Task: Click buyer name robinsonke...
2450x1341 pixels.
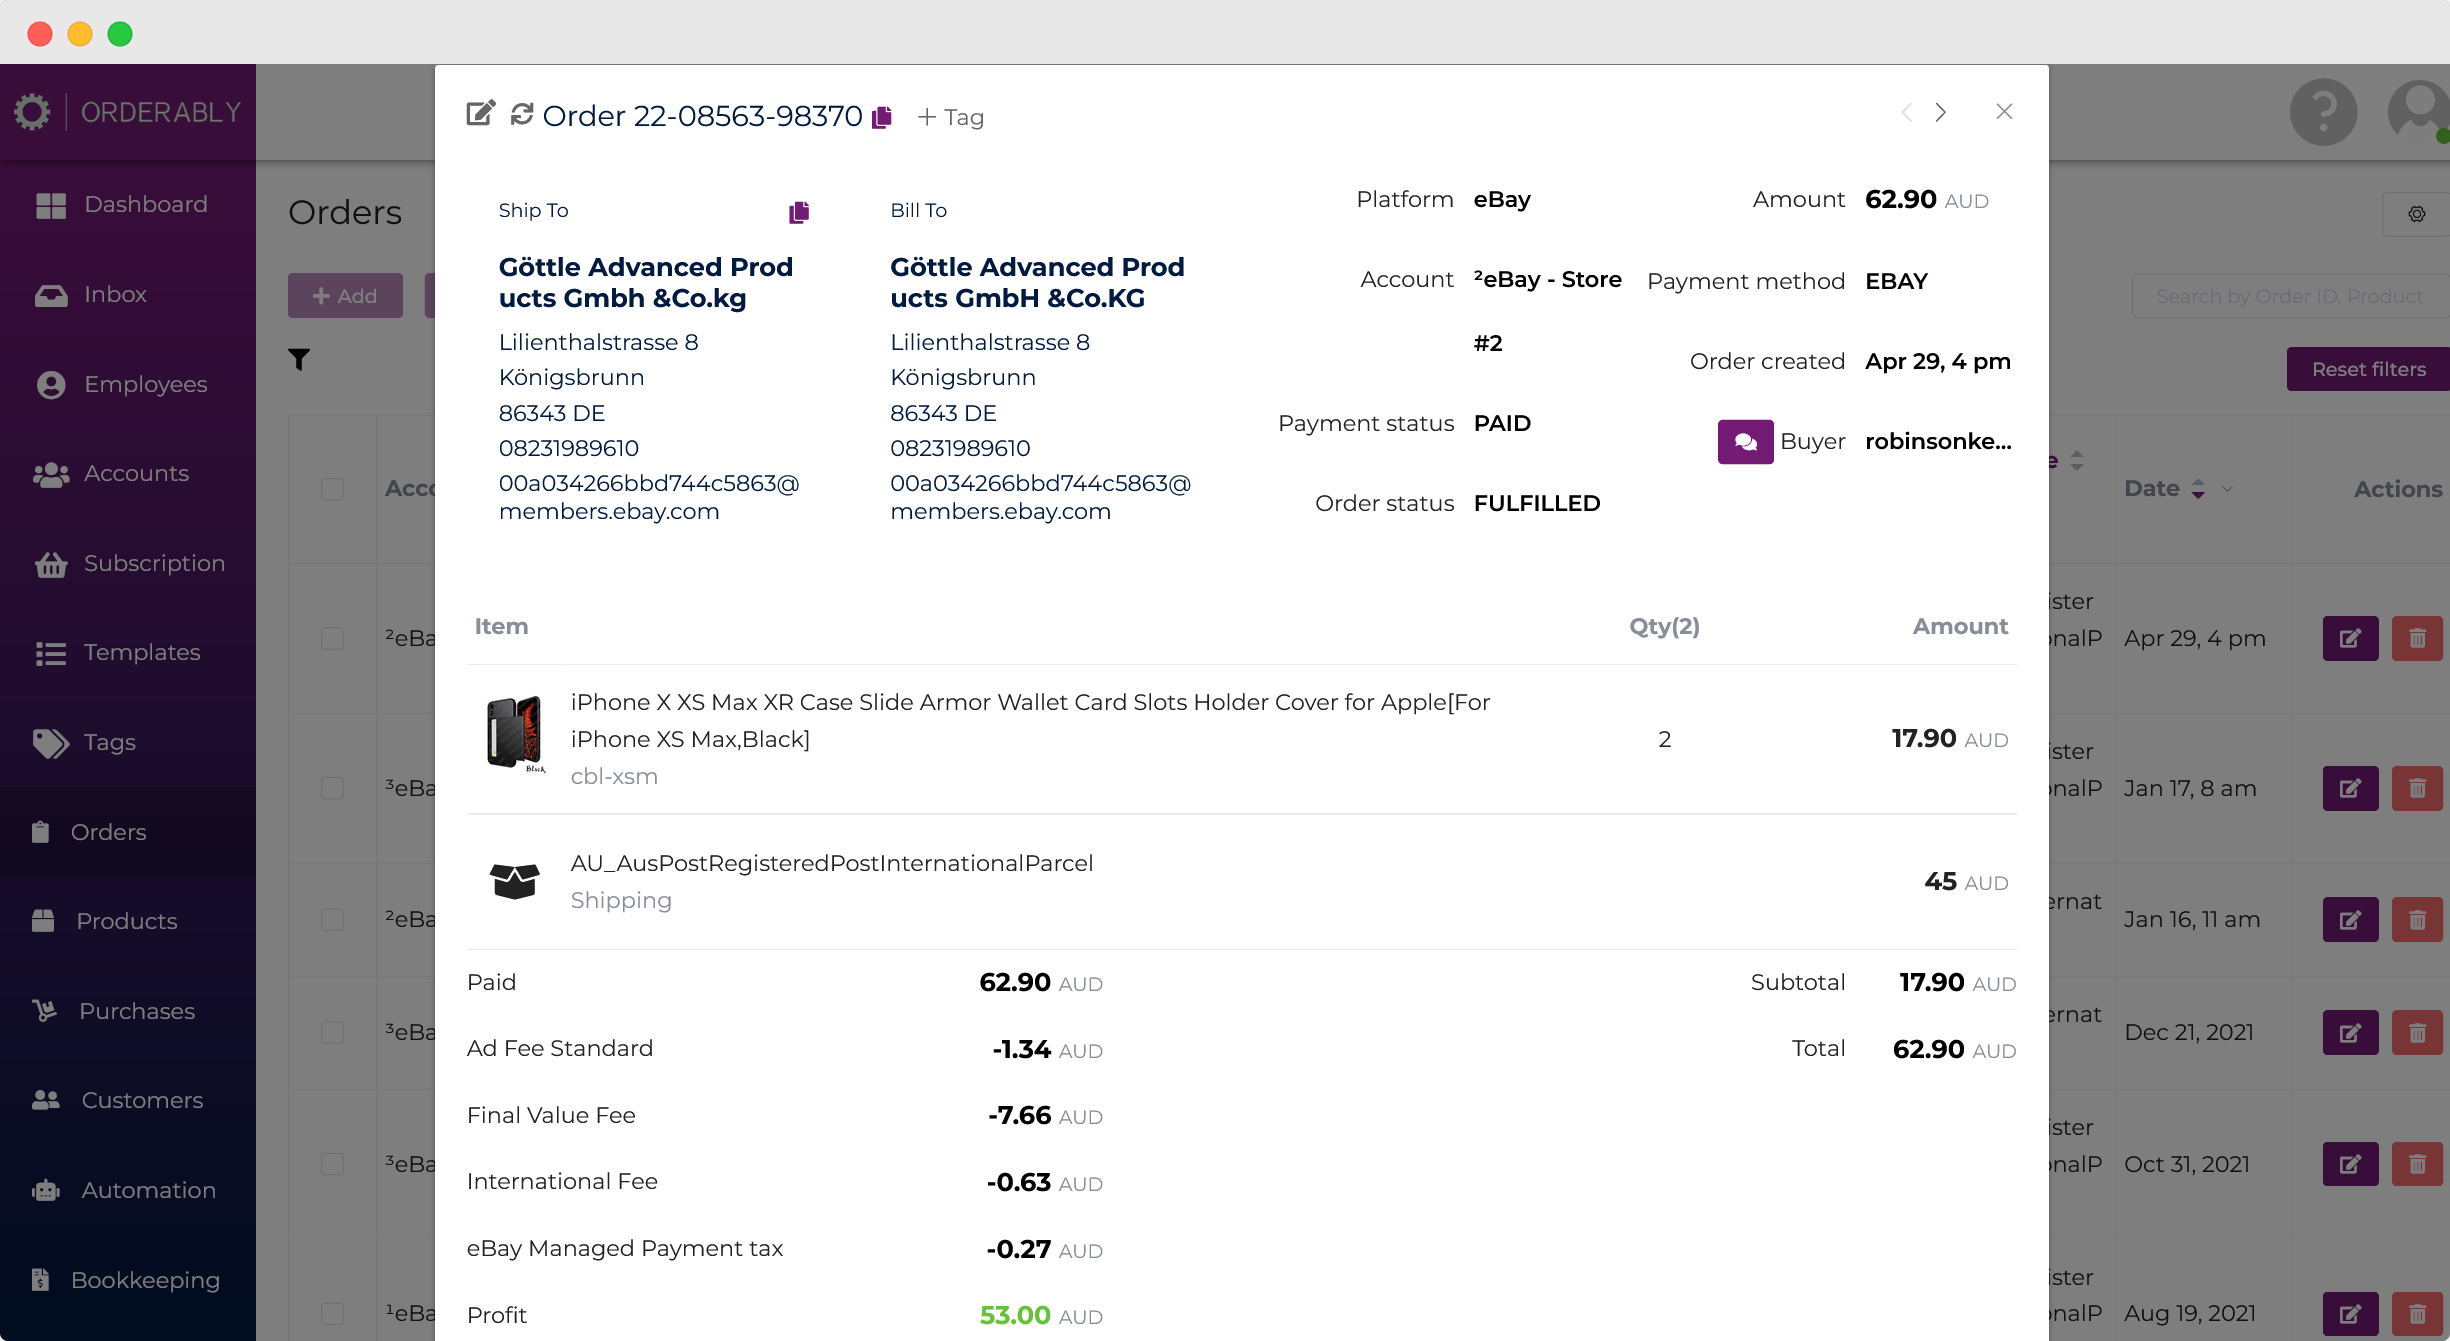Action: click(x=1938, y=441)
